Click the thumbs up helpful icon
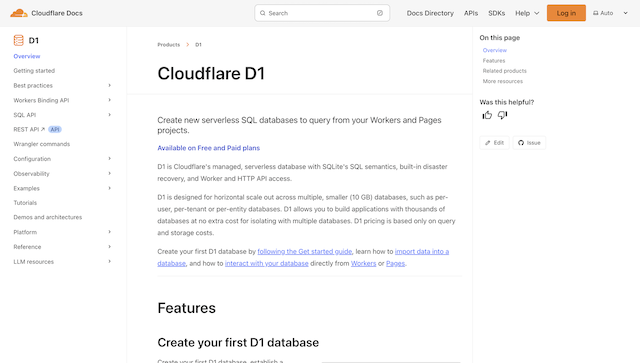640x363 pixels. coord(487,115)
